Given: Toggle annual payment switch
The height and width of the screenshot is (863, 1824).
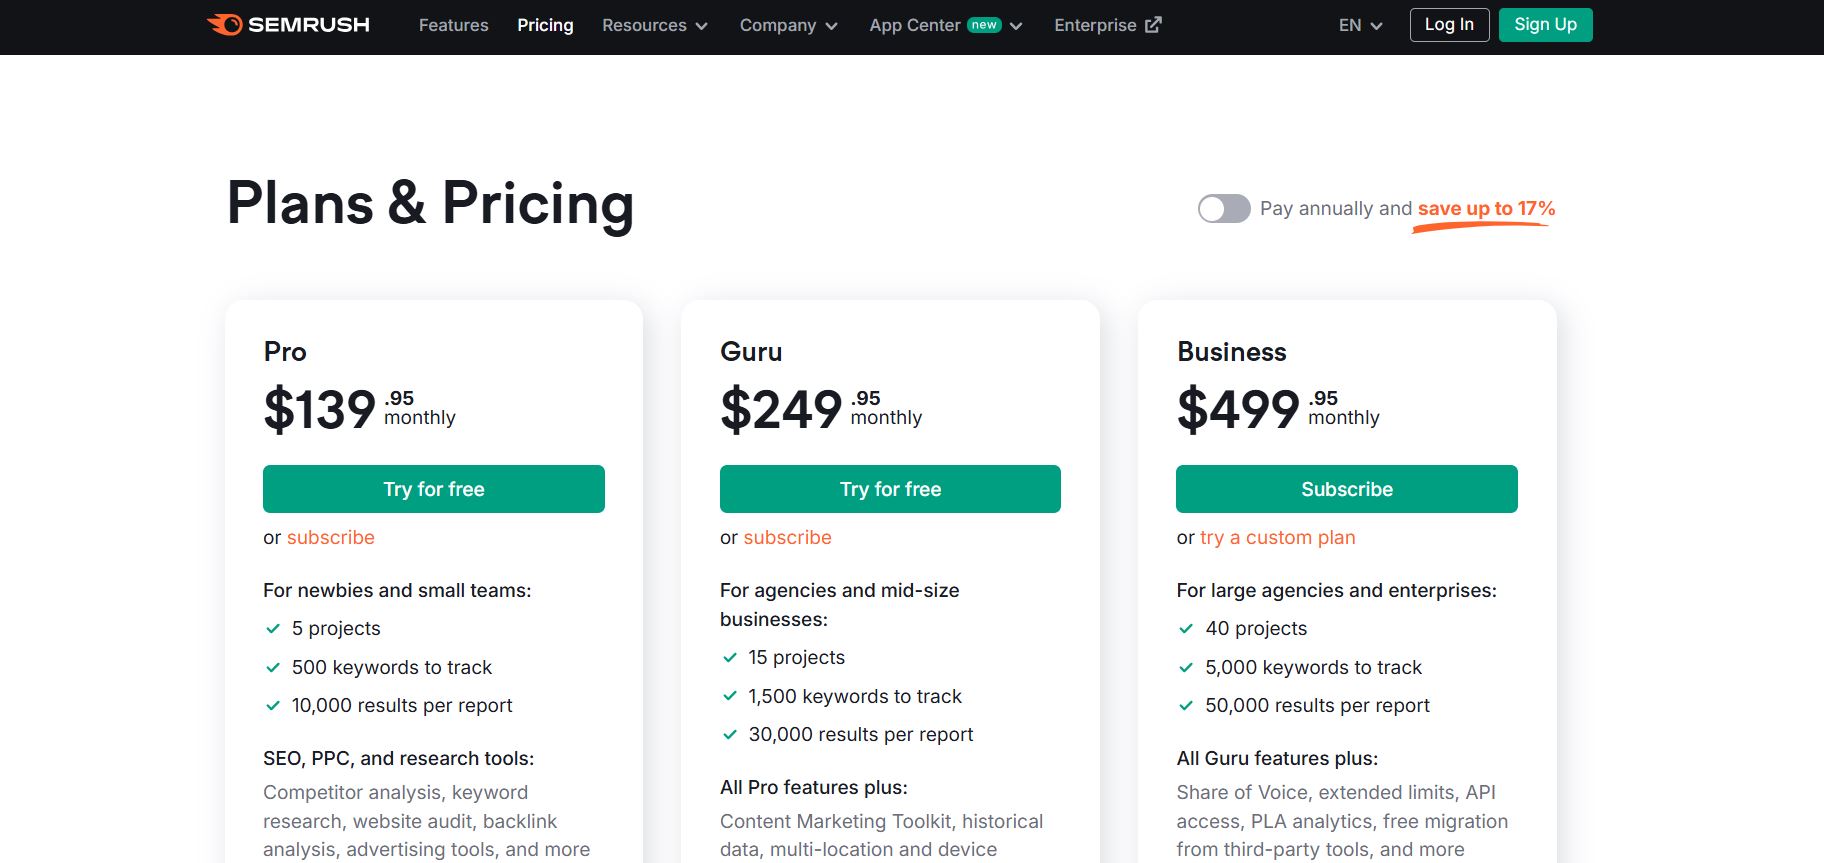Looking at the screenshot, I should (1224, 208).
